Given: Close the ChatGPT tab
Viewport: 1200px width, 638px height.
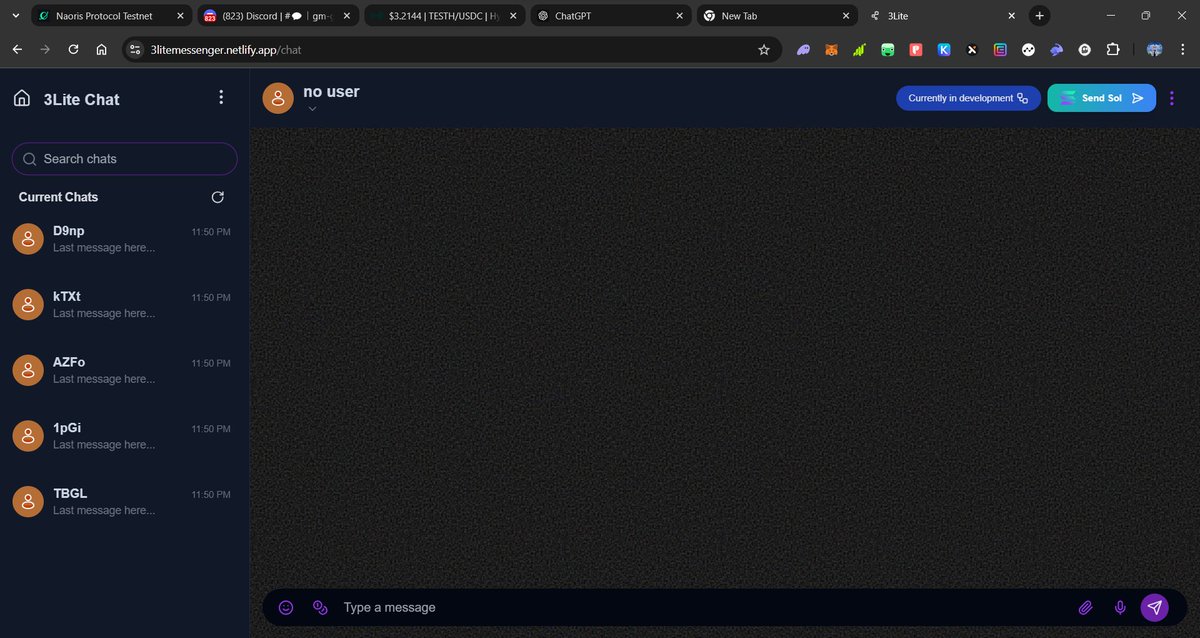Looking at the screenshot, I should pyautogui.click(x=678, y=16).
